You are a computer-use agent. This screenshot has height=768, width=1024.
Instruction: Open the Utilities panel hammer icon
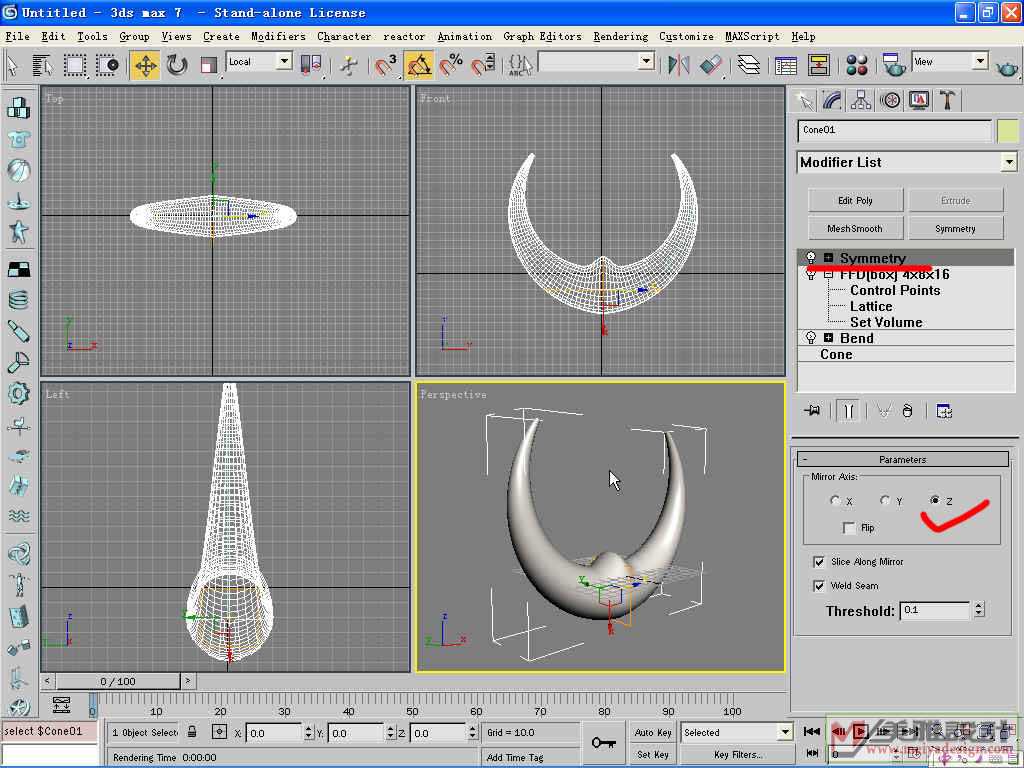[947, 100]
